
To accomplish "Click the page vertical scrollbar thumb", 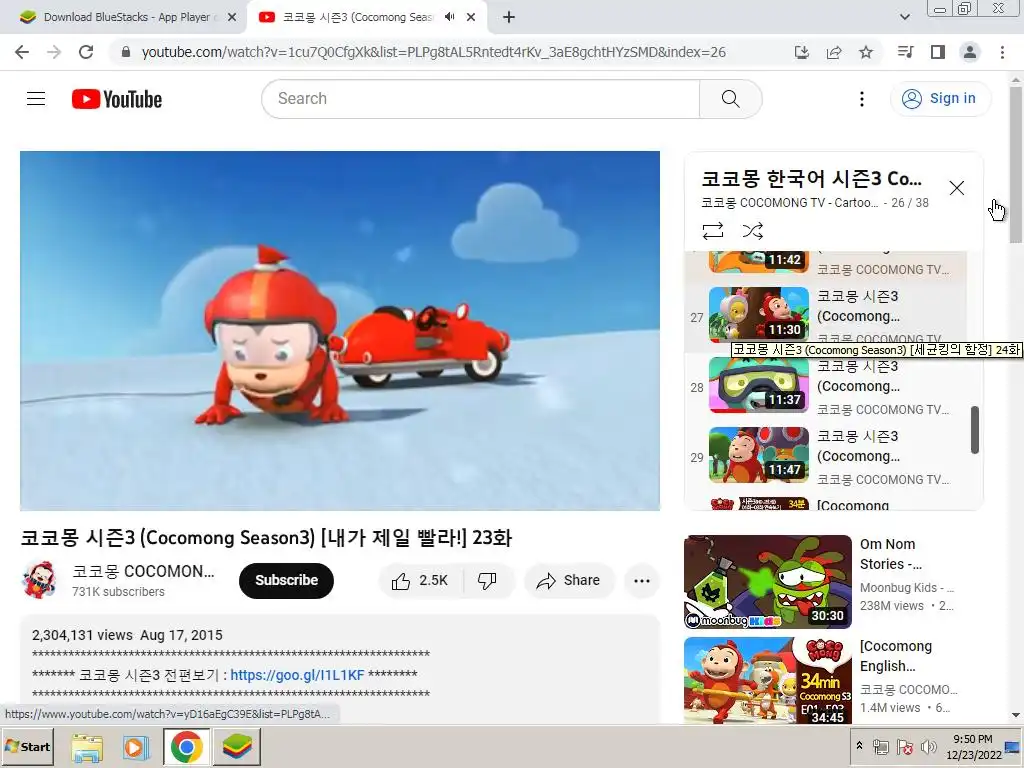I will (x=1016, y=164).
